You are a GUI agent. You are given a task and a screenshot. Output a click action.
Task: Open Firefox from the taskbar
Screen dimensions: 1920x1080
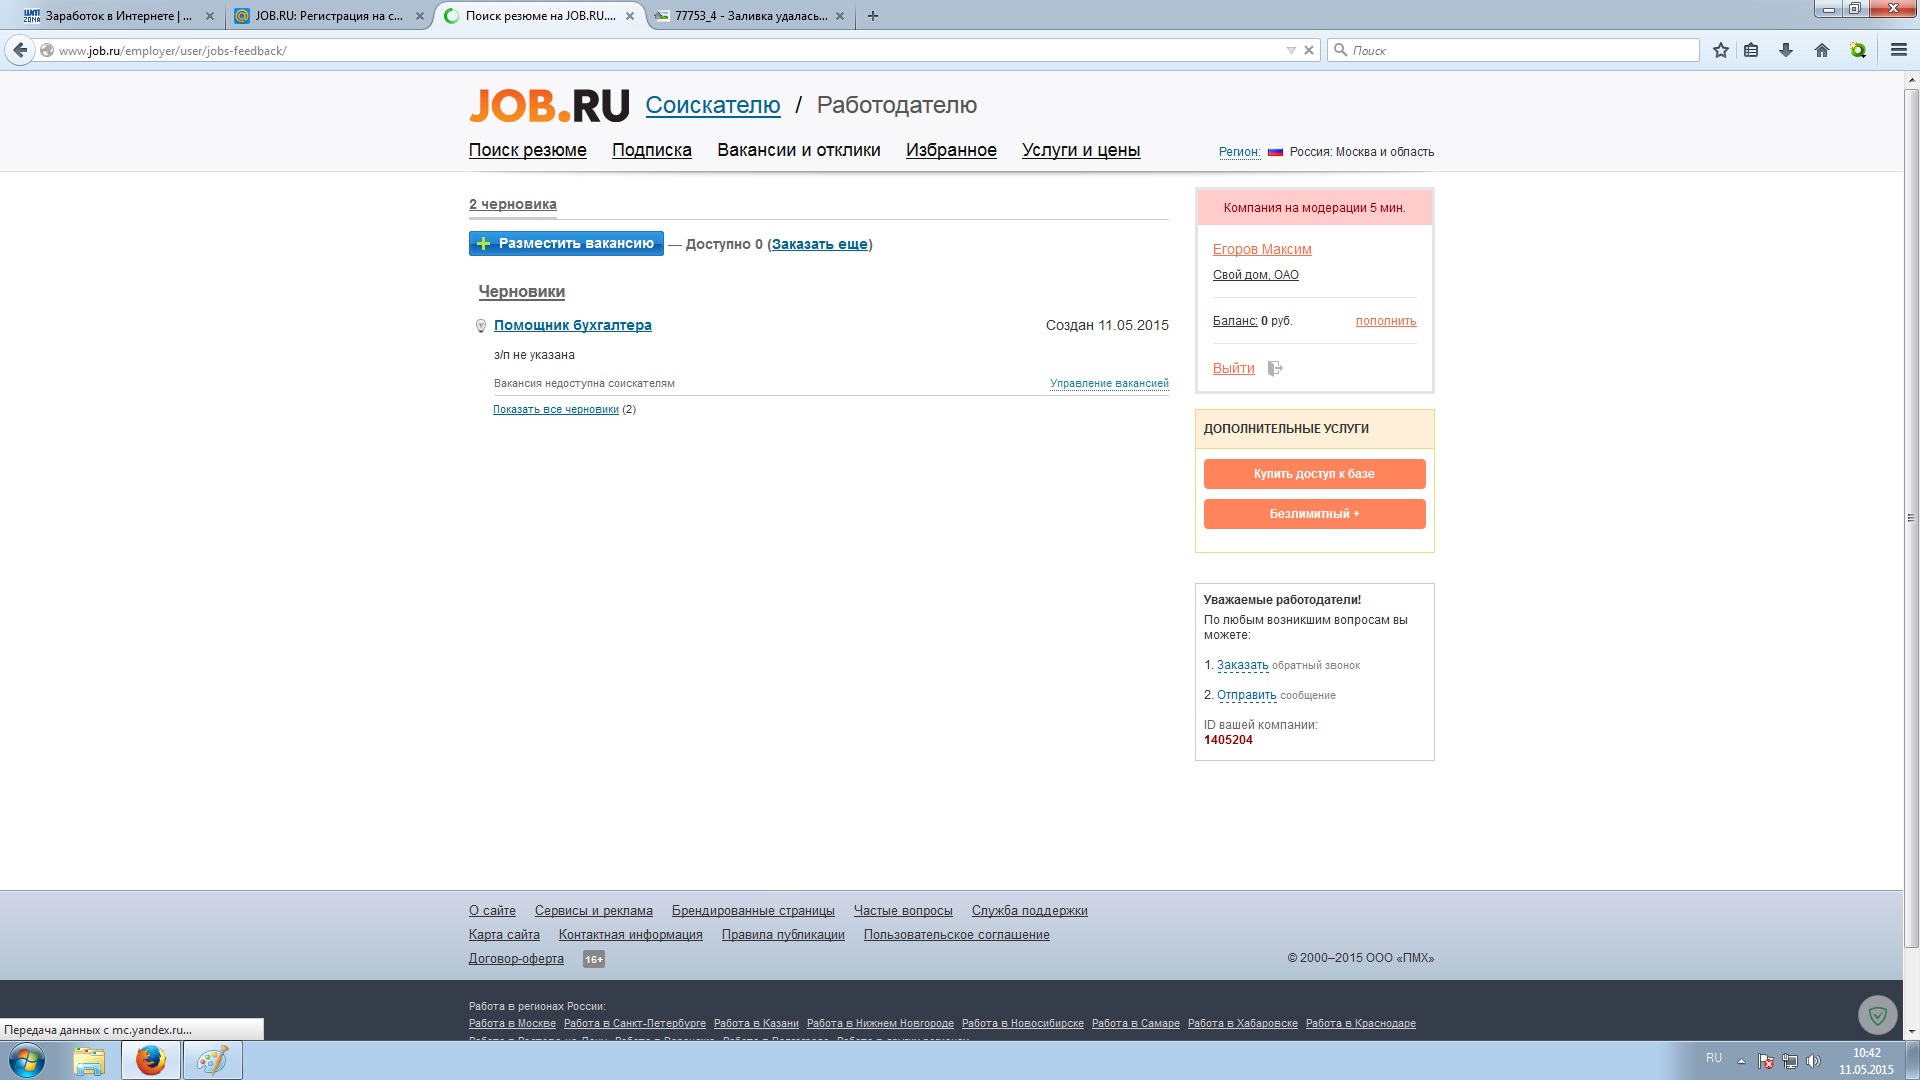pos(151,1060)
